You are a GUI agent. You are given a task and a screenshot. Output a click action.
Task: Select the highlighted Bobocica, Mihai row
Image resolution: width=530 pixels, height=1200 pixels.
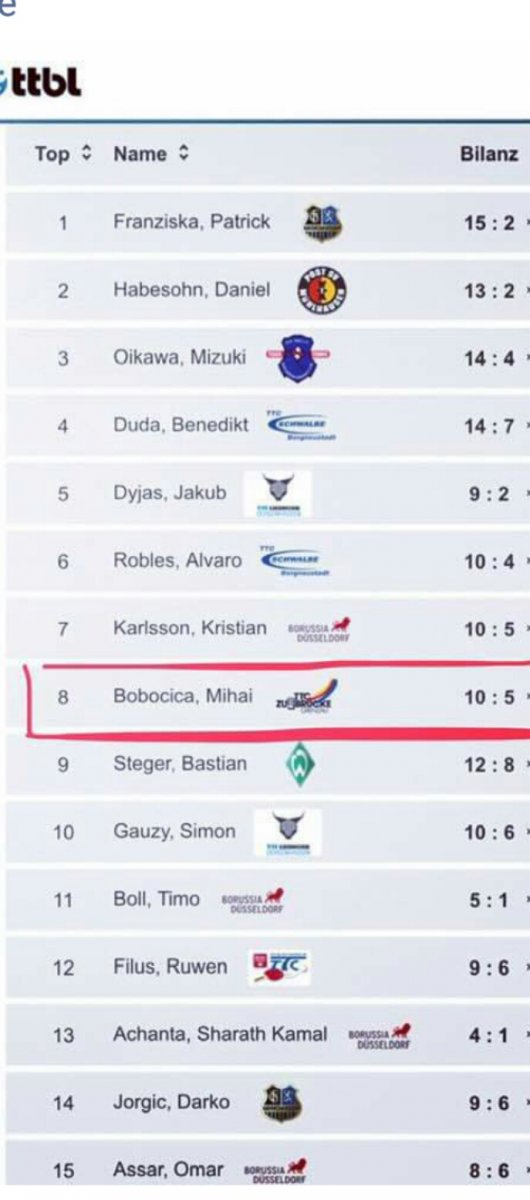267,697
